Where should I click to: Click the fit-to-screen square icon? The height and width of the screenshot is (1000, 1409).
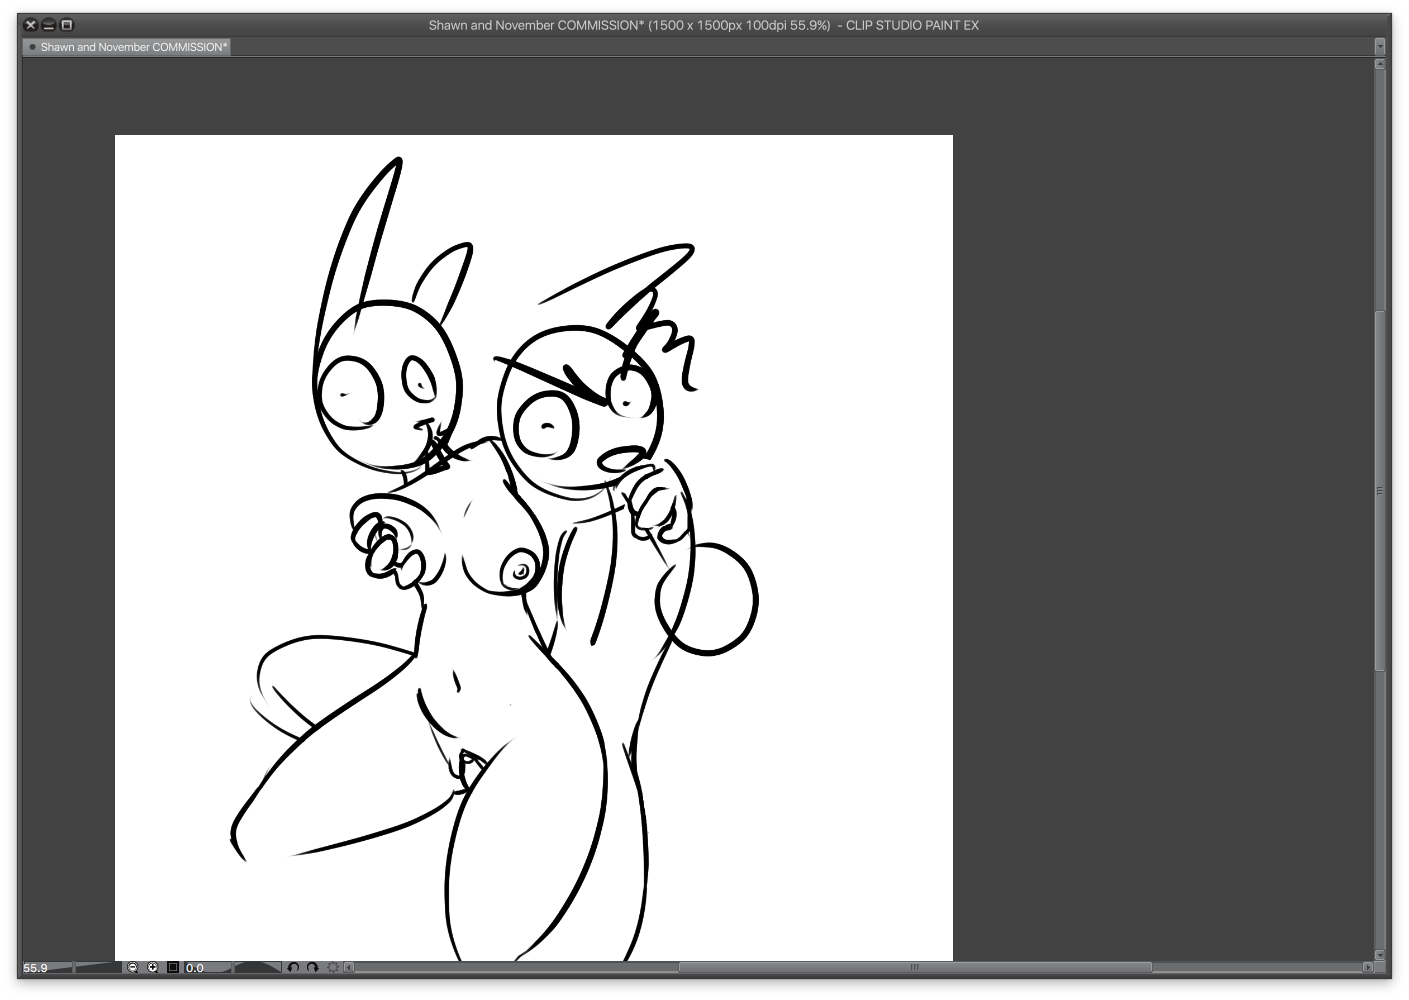tap(173, 968)
